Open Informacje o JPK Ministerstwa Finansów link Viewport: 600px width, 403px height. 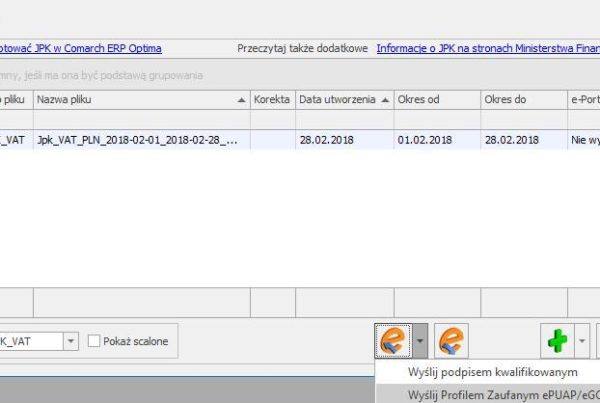click(487, 48)
